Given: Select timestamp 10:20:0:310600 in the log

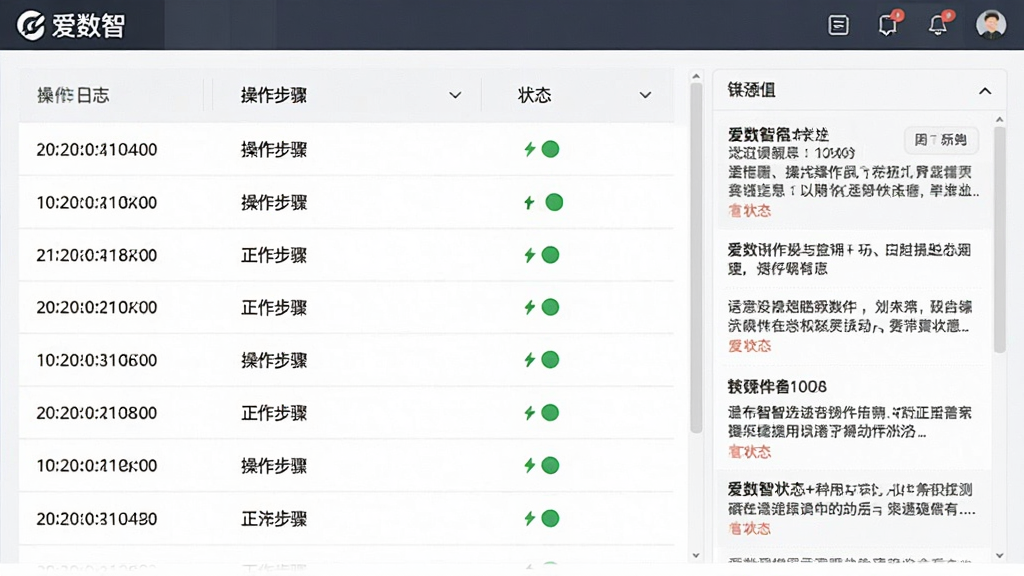Looking at the screenshot, I should tap(97, 360).
